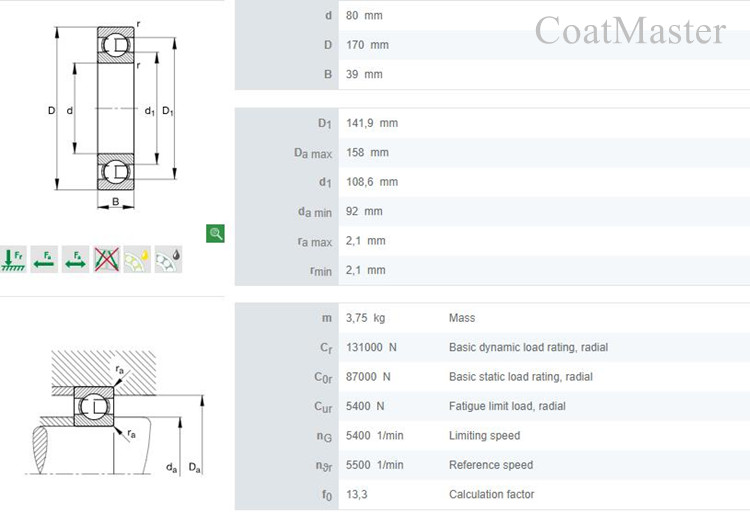Select the mass value 3,75 kg

click(x=365, y=318)
